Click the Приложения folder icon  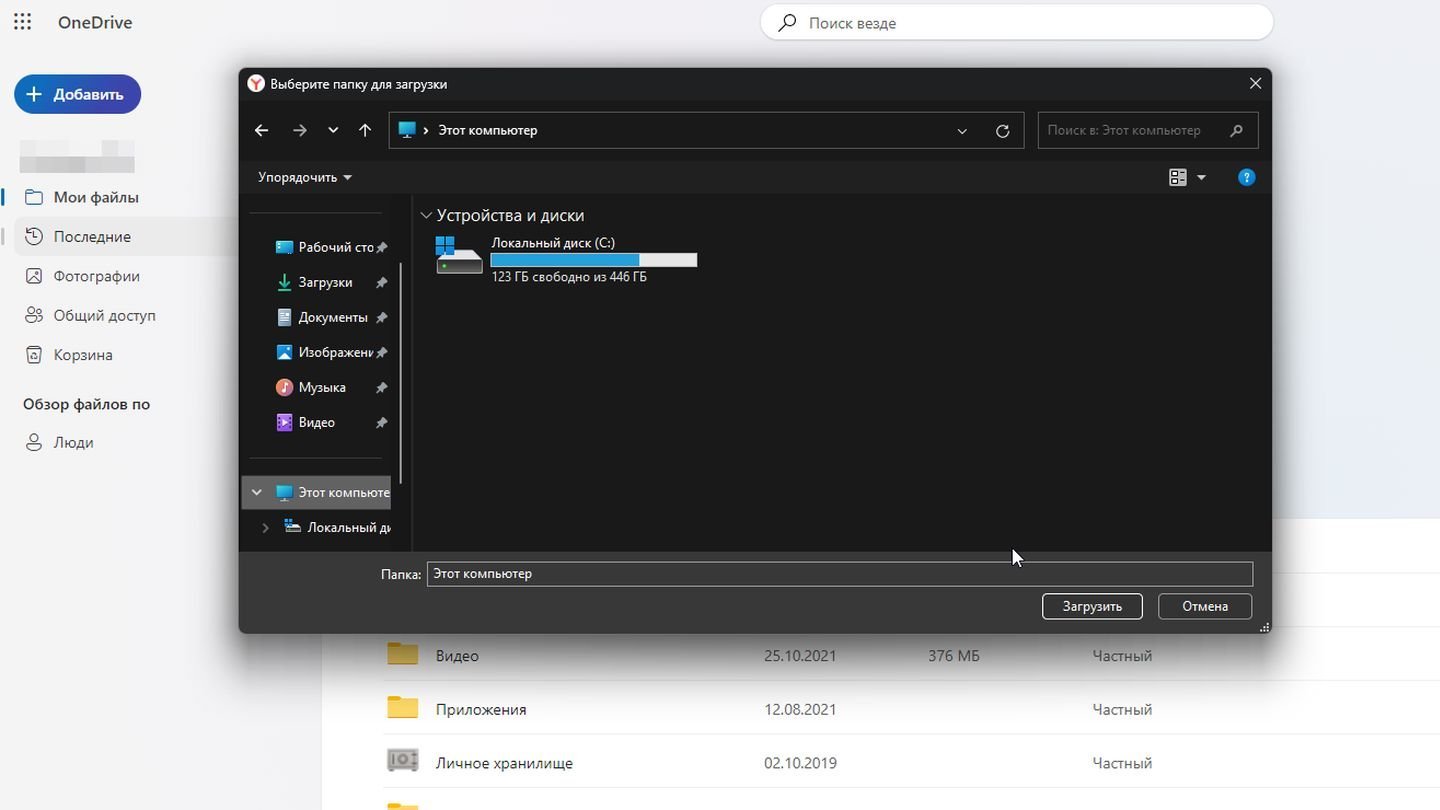pos(403,708)
